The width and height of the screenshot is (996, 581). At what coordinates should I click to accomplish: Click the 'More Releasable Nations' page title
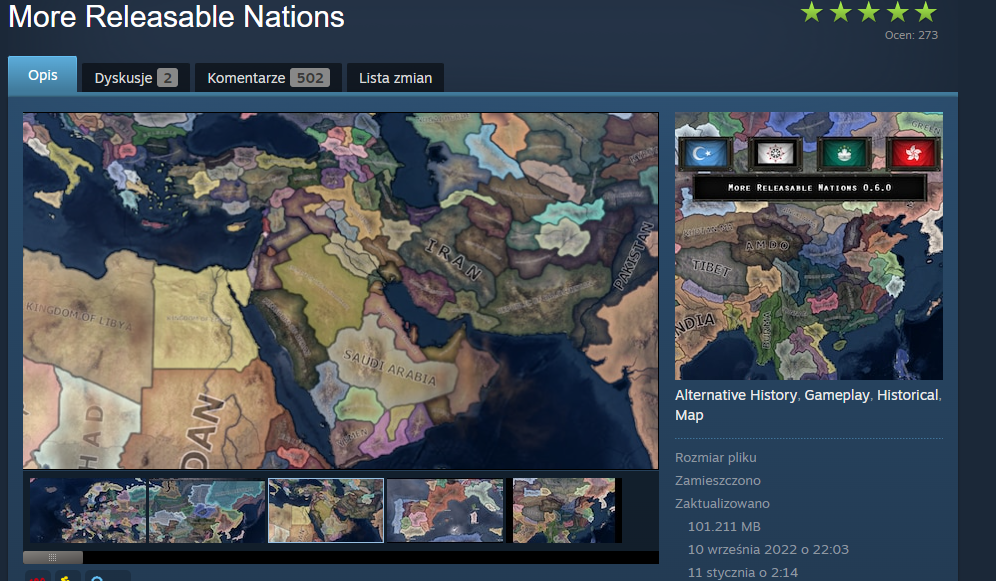[x=177, y=17]
